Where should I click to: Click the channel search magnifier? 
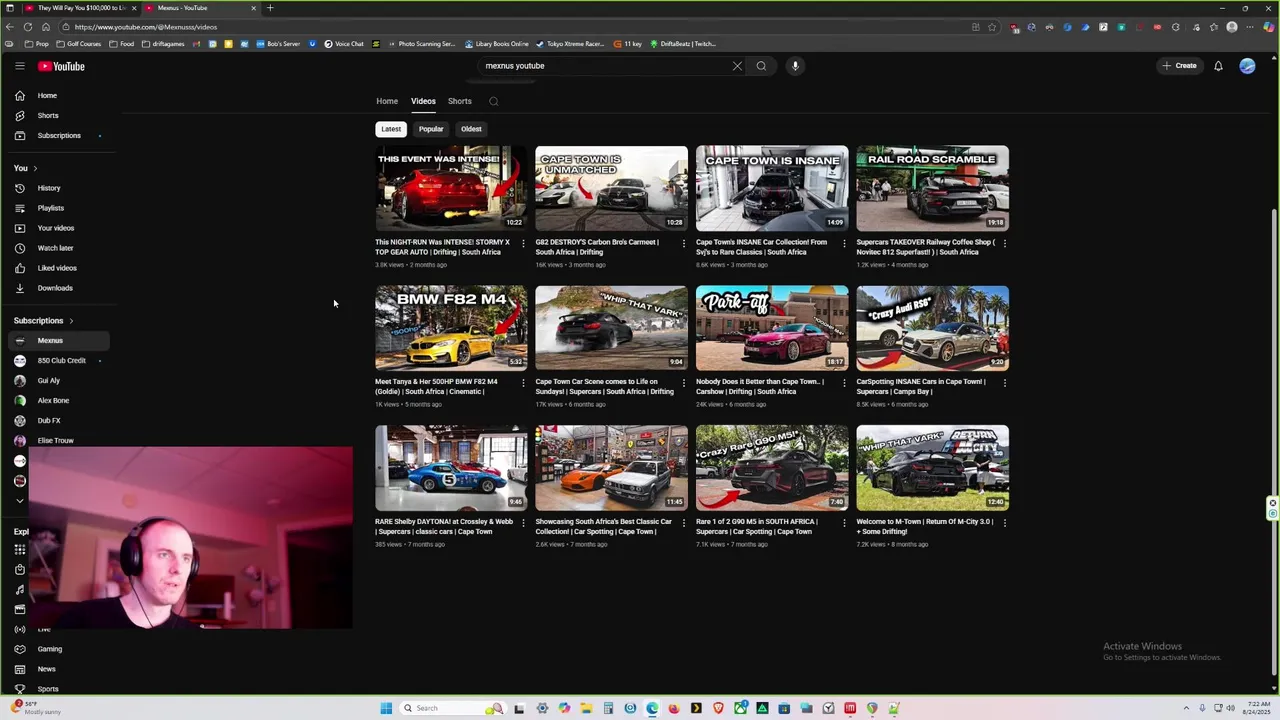(x=493, y=101)
